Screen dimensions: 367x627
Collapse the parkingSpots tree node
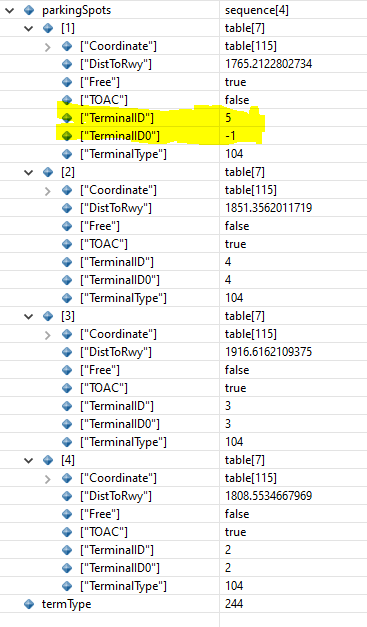pos(10,10)
